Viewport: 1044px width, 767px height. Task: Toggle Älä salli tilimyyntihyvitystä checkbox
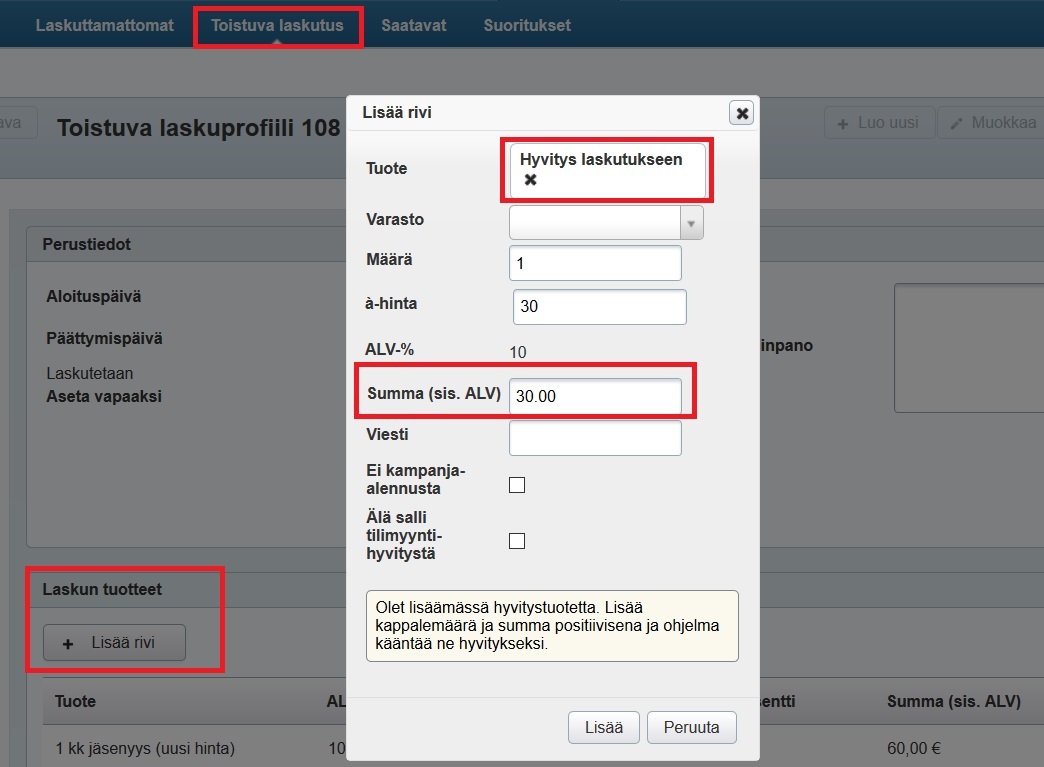pyautogui.click(x=517, y=541)
